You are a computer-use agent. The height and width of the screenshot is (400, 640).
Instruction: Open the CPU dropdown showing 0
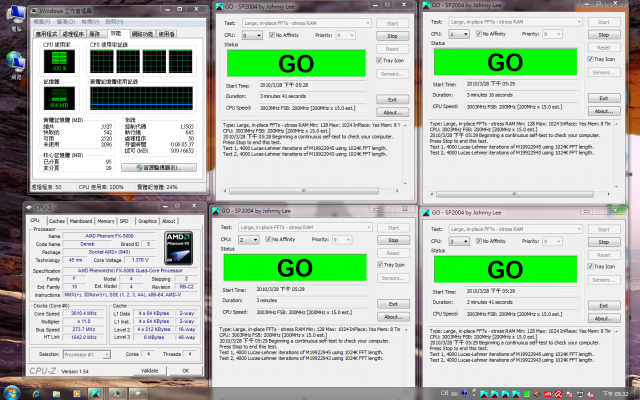(x=252, y=36)
